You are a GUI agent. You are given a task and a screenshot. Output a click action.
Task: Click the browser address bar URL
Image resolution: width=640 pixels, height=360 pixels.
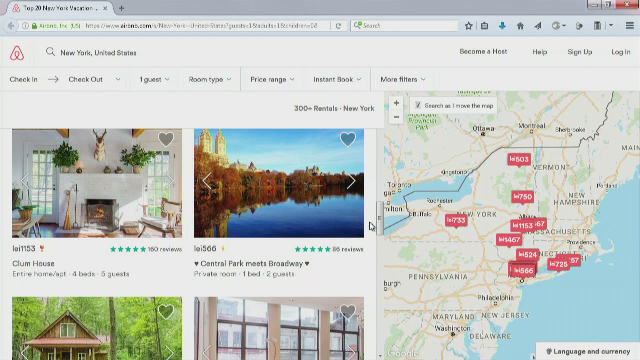pos(201,25)
